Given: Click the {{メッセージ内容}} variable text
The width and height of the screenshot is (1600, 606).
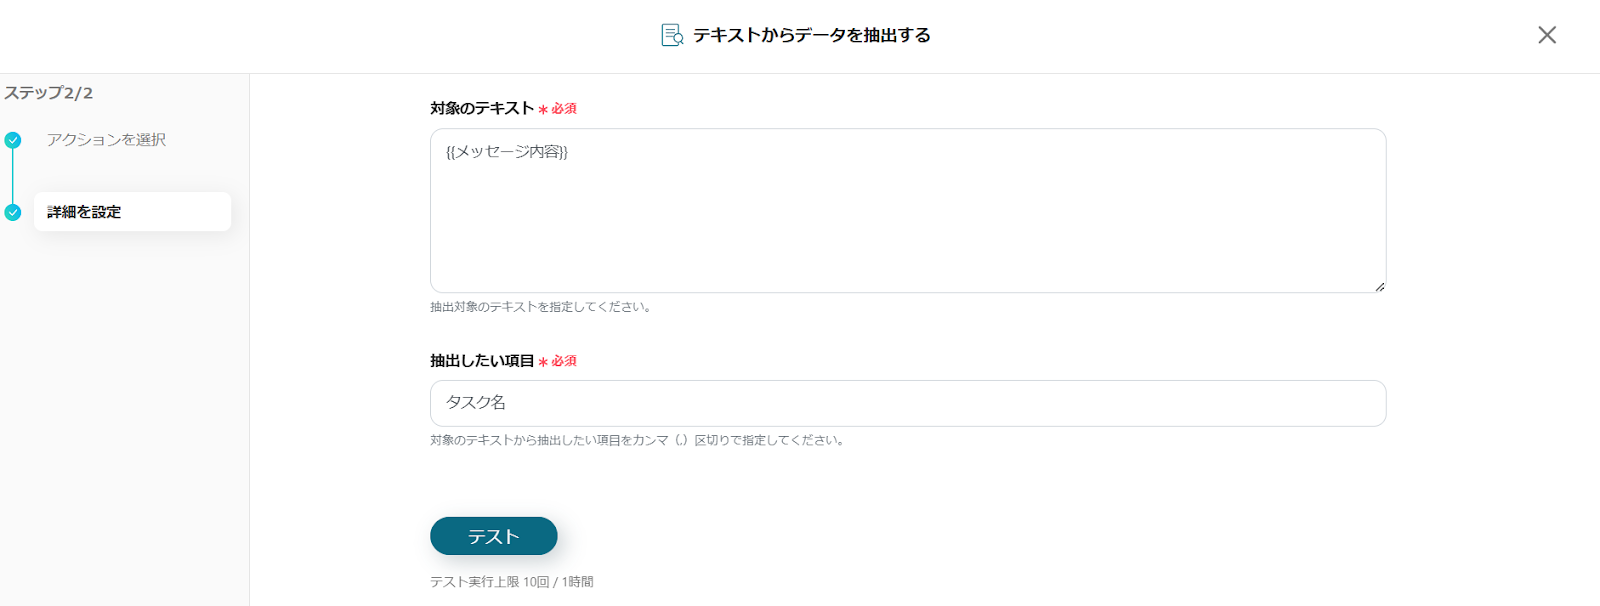Looking at the screenshot, I should click(x=507, y=152).
